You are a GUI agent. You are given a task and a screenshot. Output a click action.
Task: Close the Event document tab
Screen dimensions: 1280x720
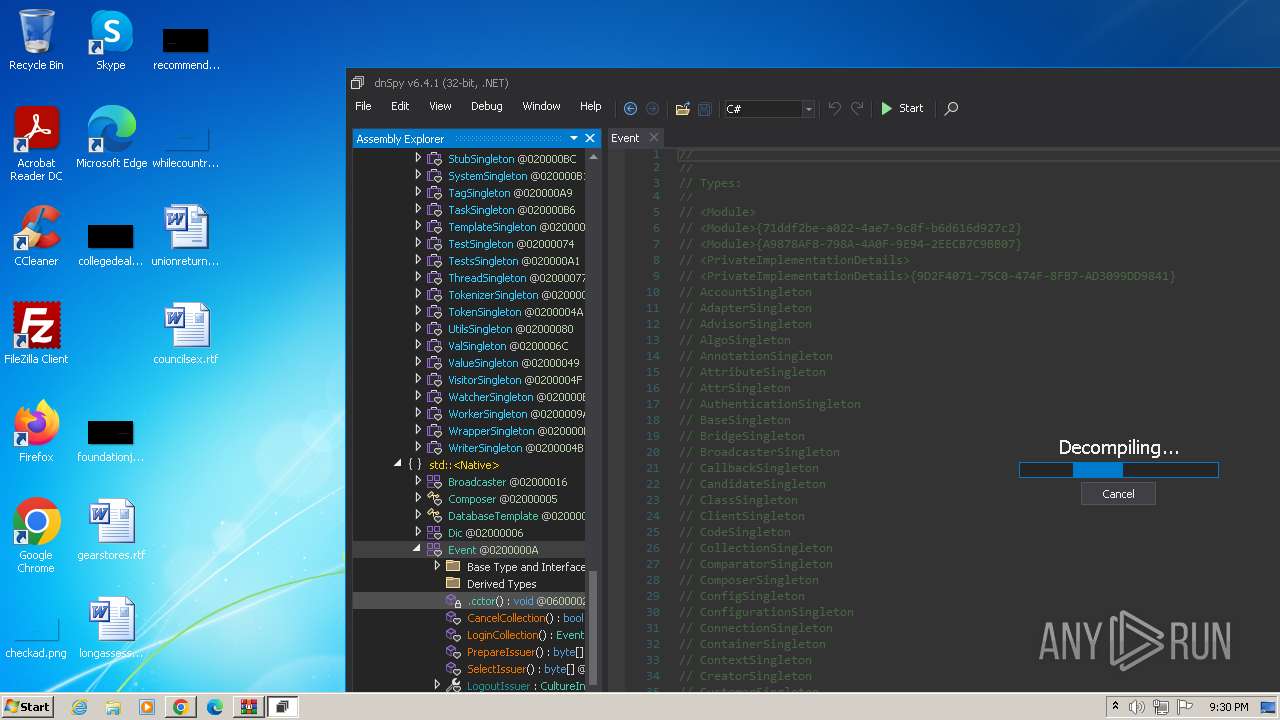pyautogui.click(x=654, y=138)
